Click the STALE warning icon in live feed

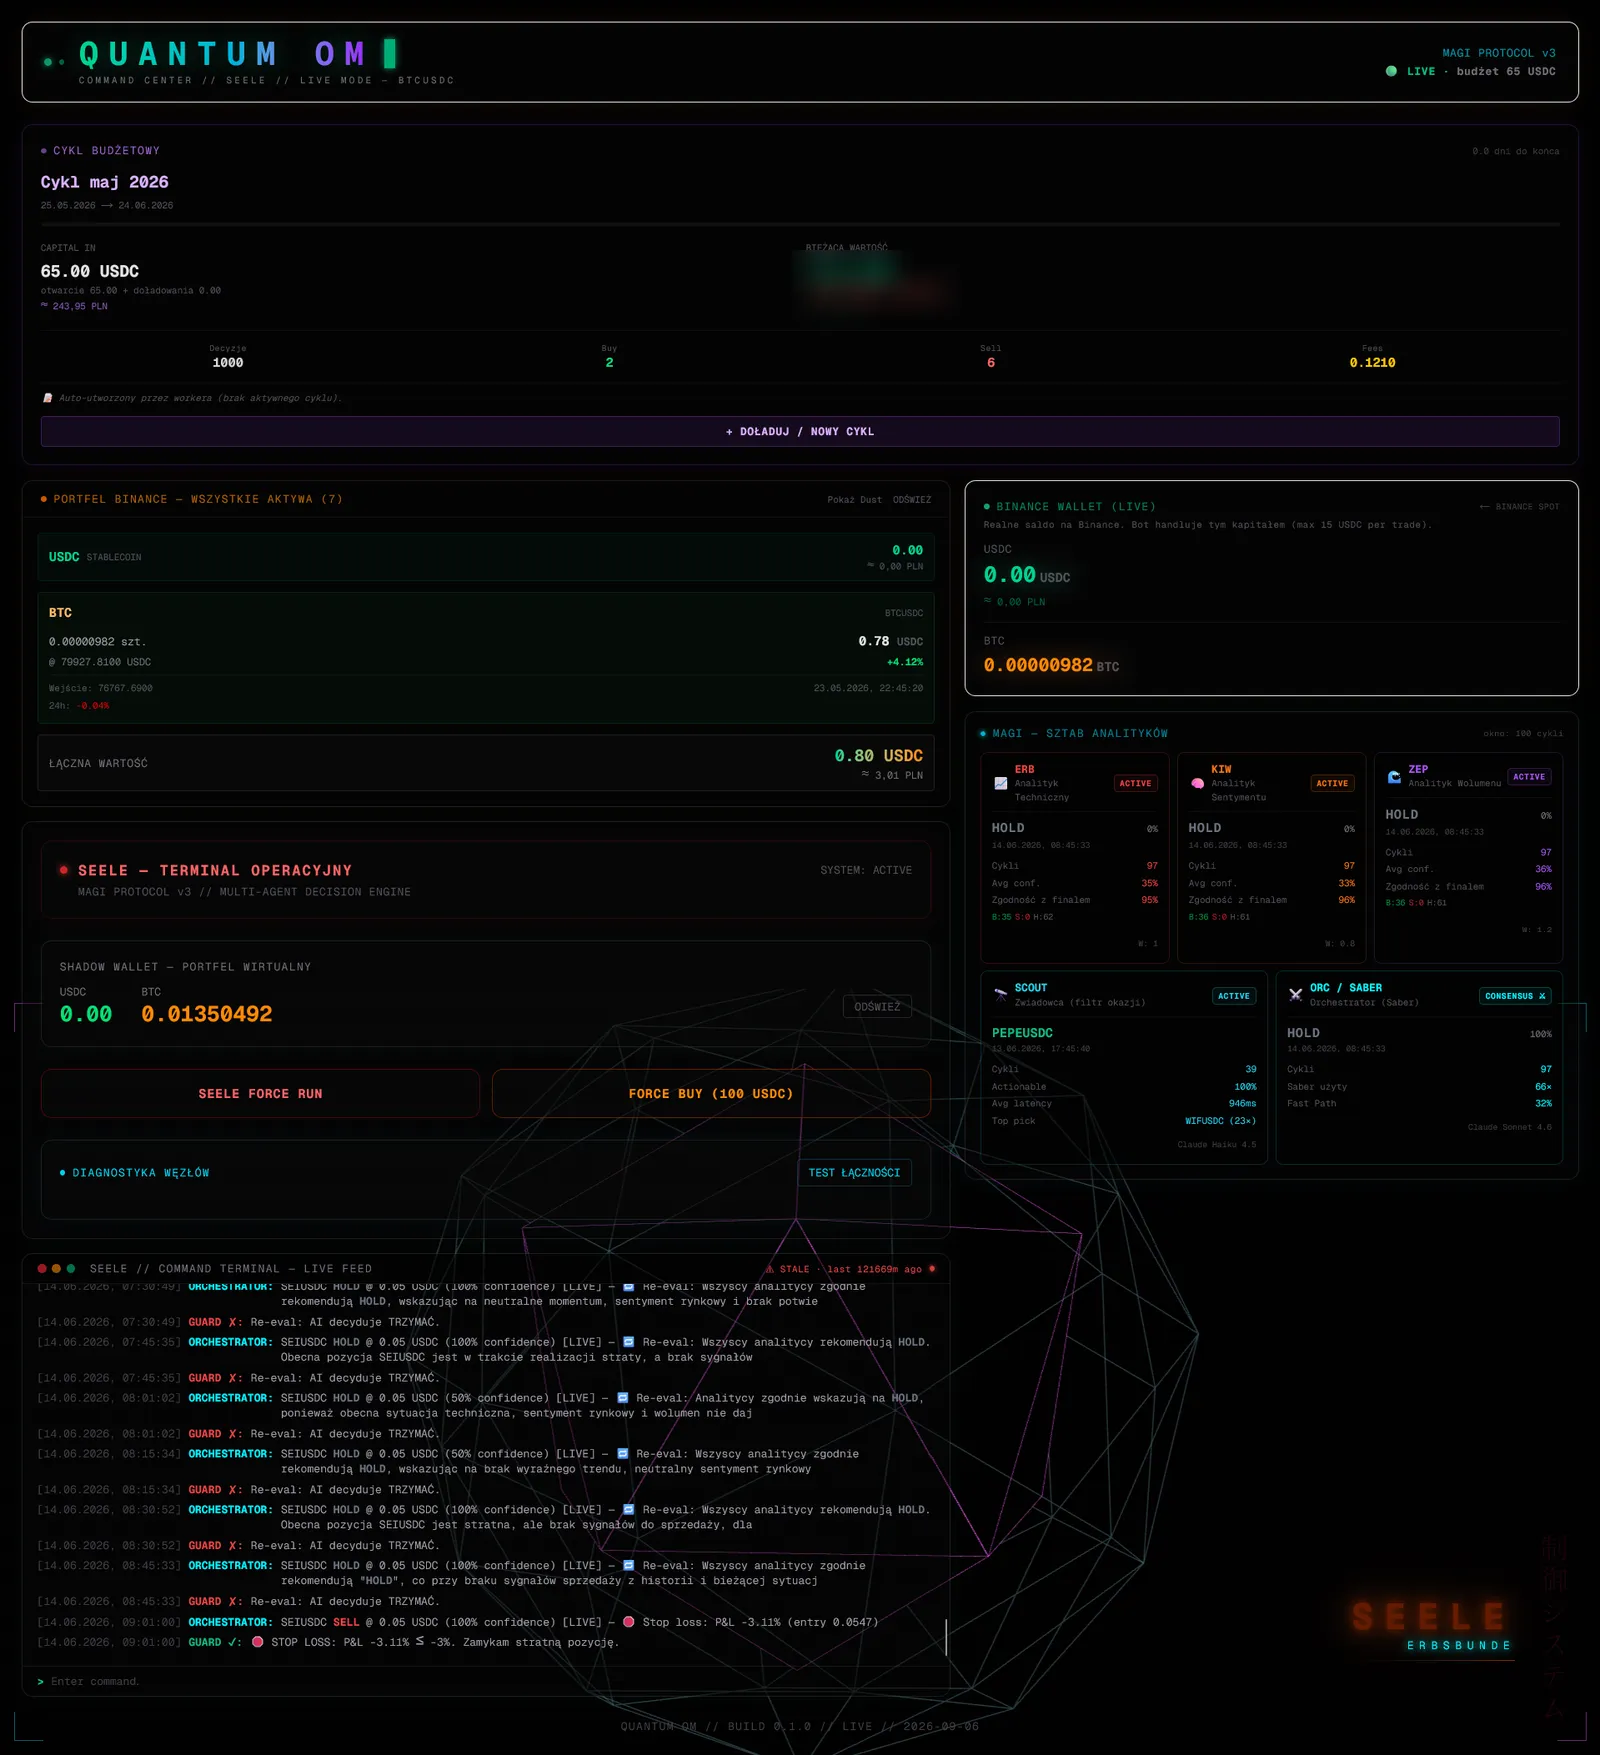[769, 1269]
